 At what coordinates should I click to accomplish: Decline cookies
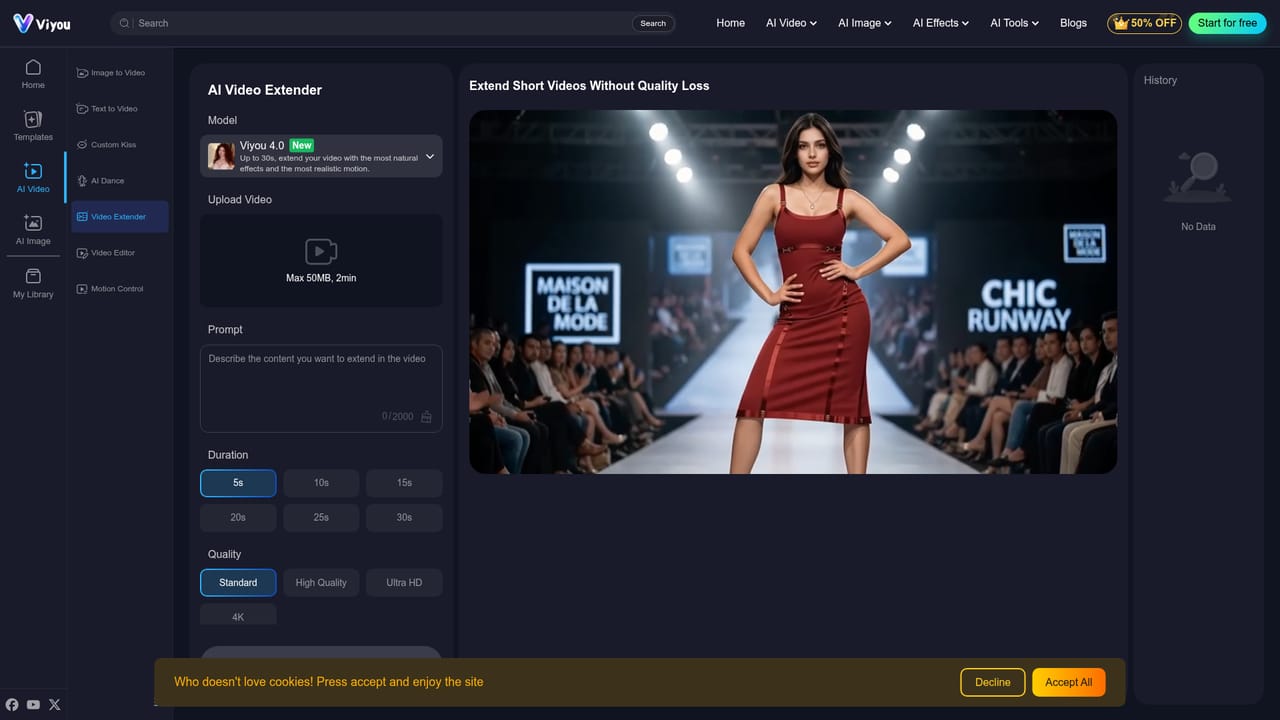click(x=992, y=682)
